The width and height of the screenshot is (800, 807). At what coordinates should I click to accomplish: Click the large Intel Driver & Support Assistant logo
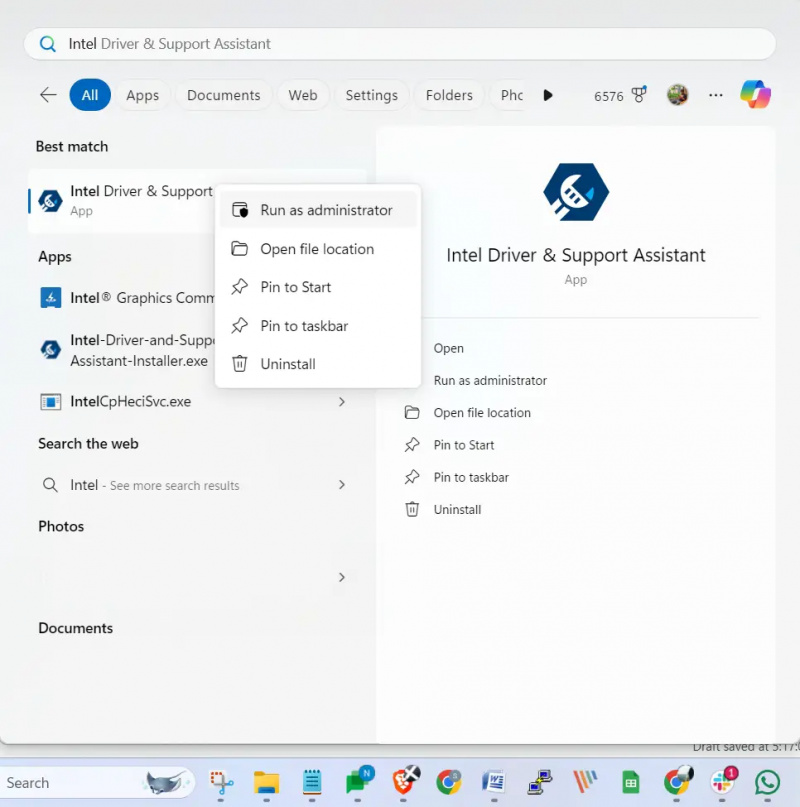click(576, 192)
